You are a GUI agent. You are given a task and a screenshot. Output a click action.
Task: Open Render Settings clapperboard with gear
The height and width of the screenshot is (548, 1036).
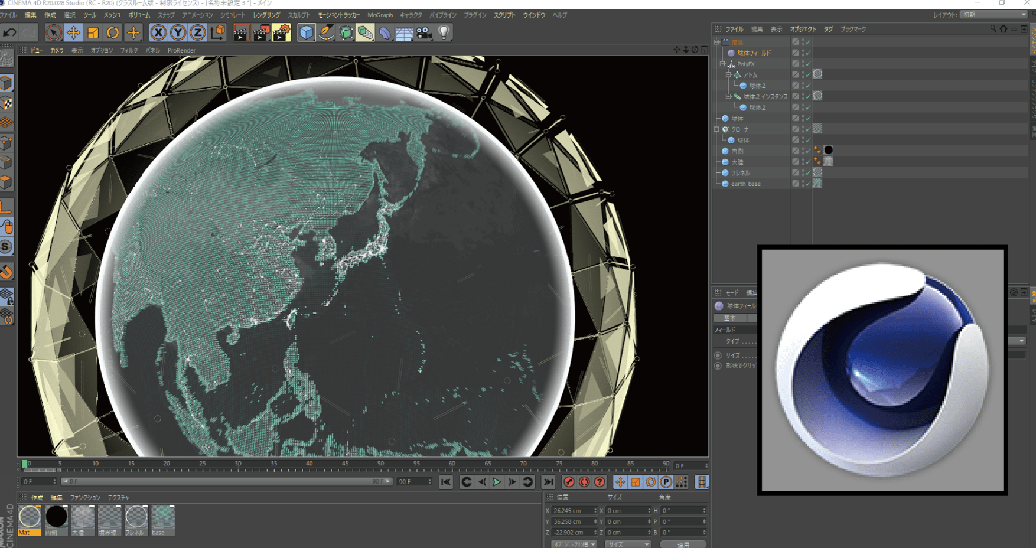point(281,32)
